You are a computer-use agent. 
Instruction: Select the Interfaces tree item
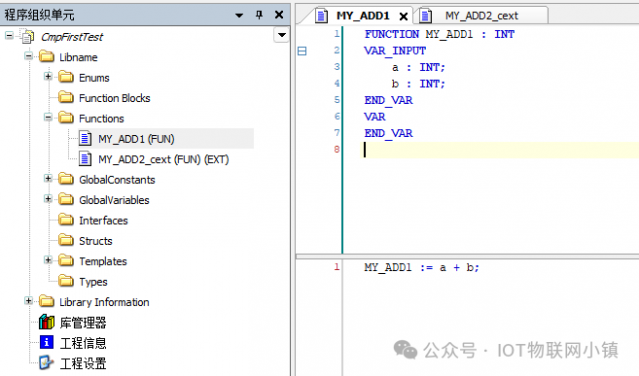(104, 220)
